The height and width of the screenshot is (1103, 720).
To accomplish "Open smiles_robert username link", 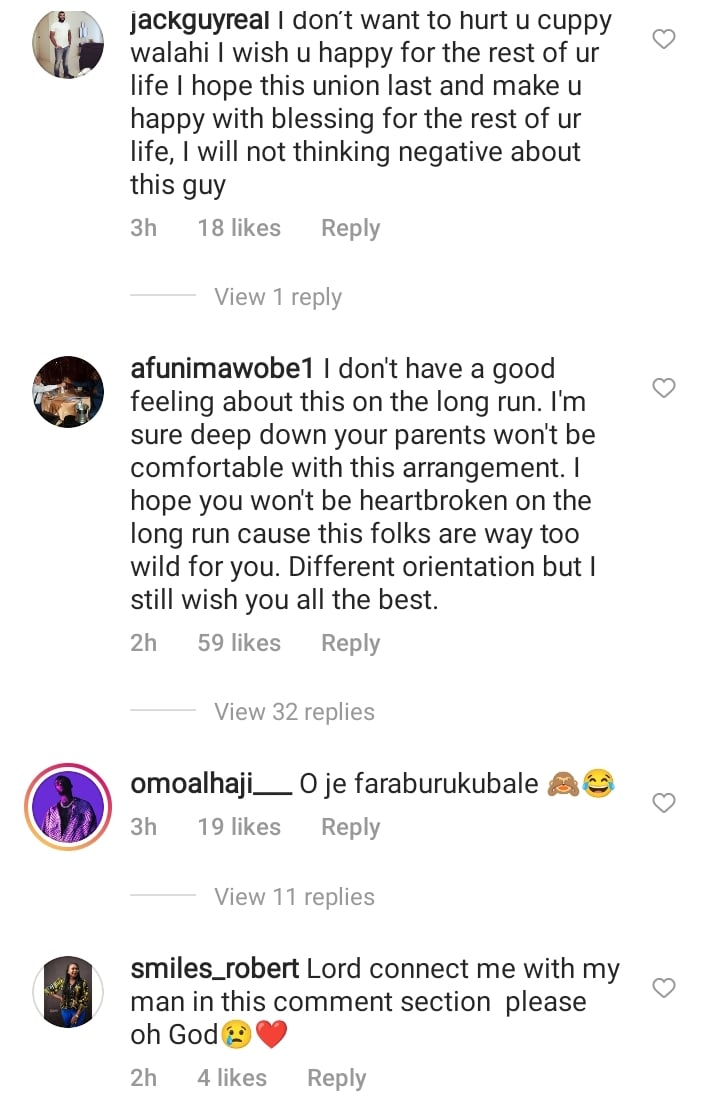I will (x=215, y=969).
